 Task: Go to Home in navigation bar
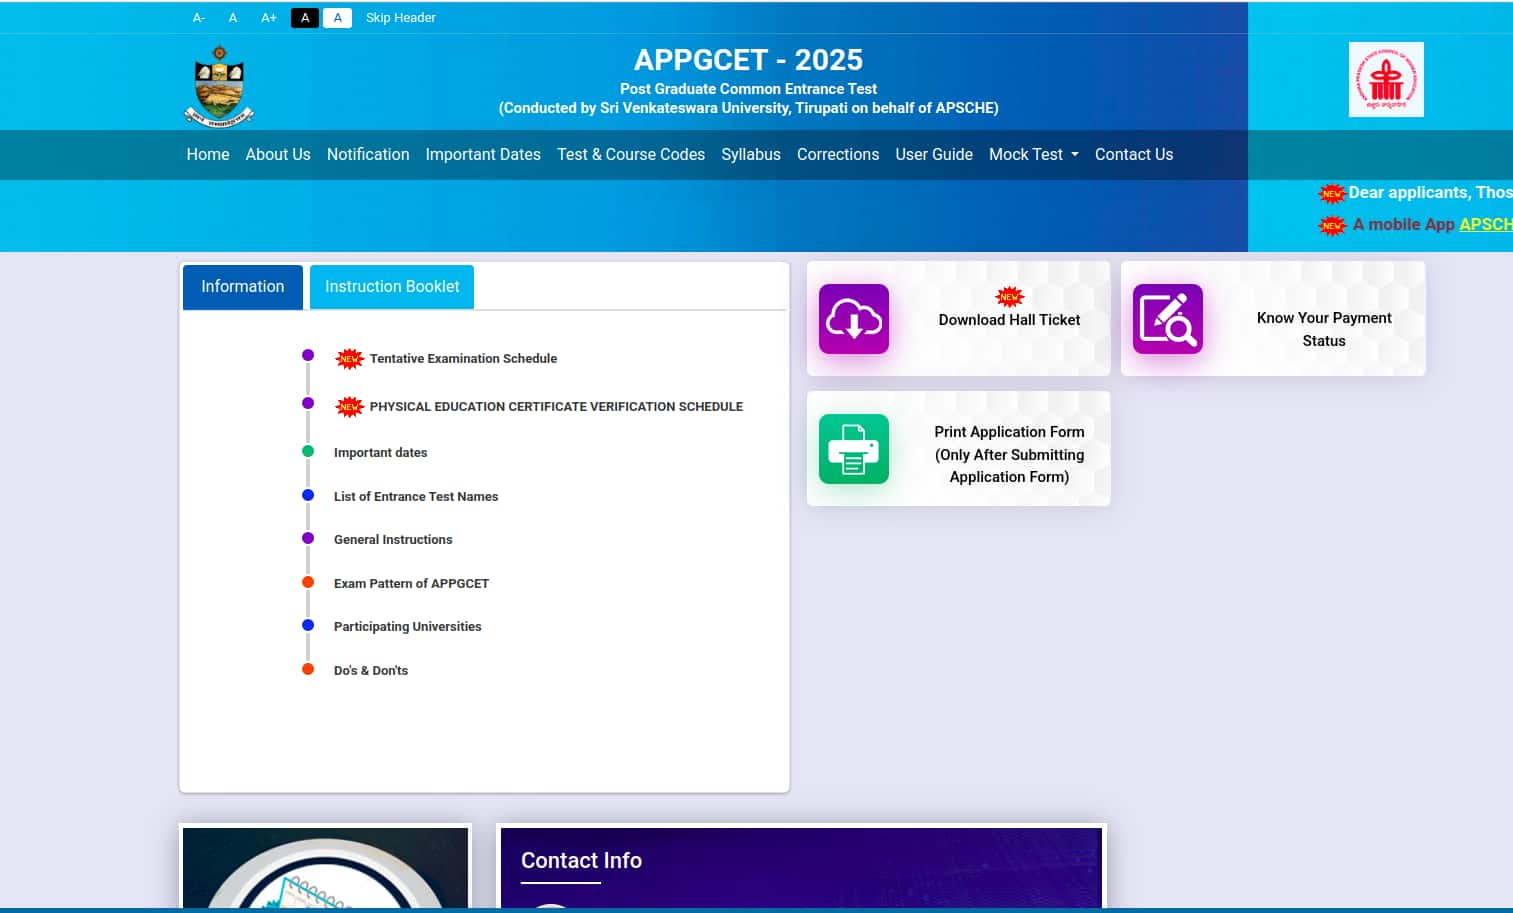tap(208, 154)
